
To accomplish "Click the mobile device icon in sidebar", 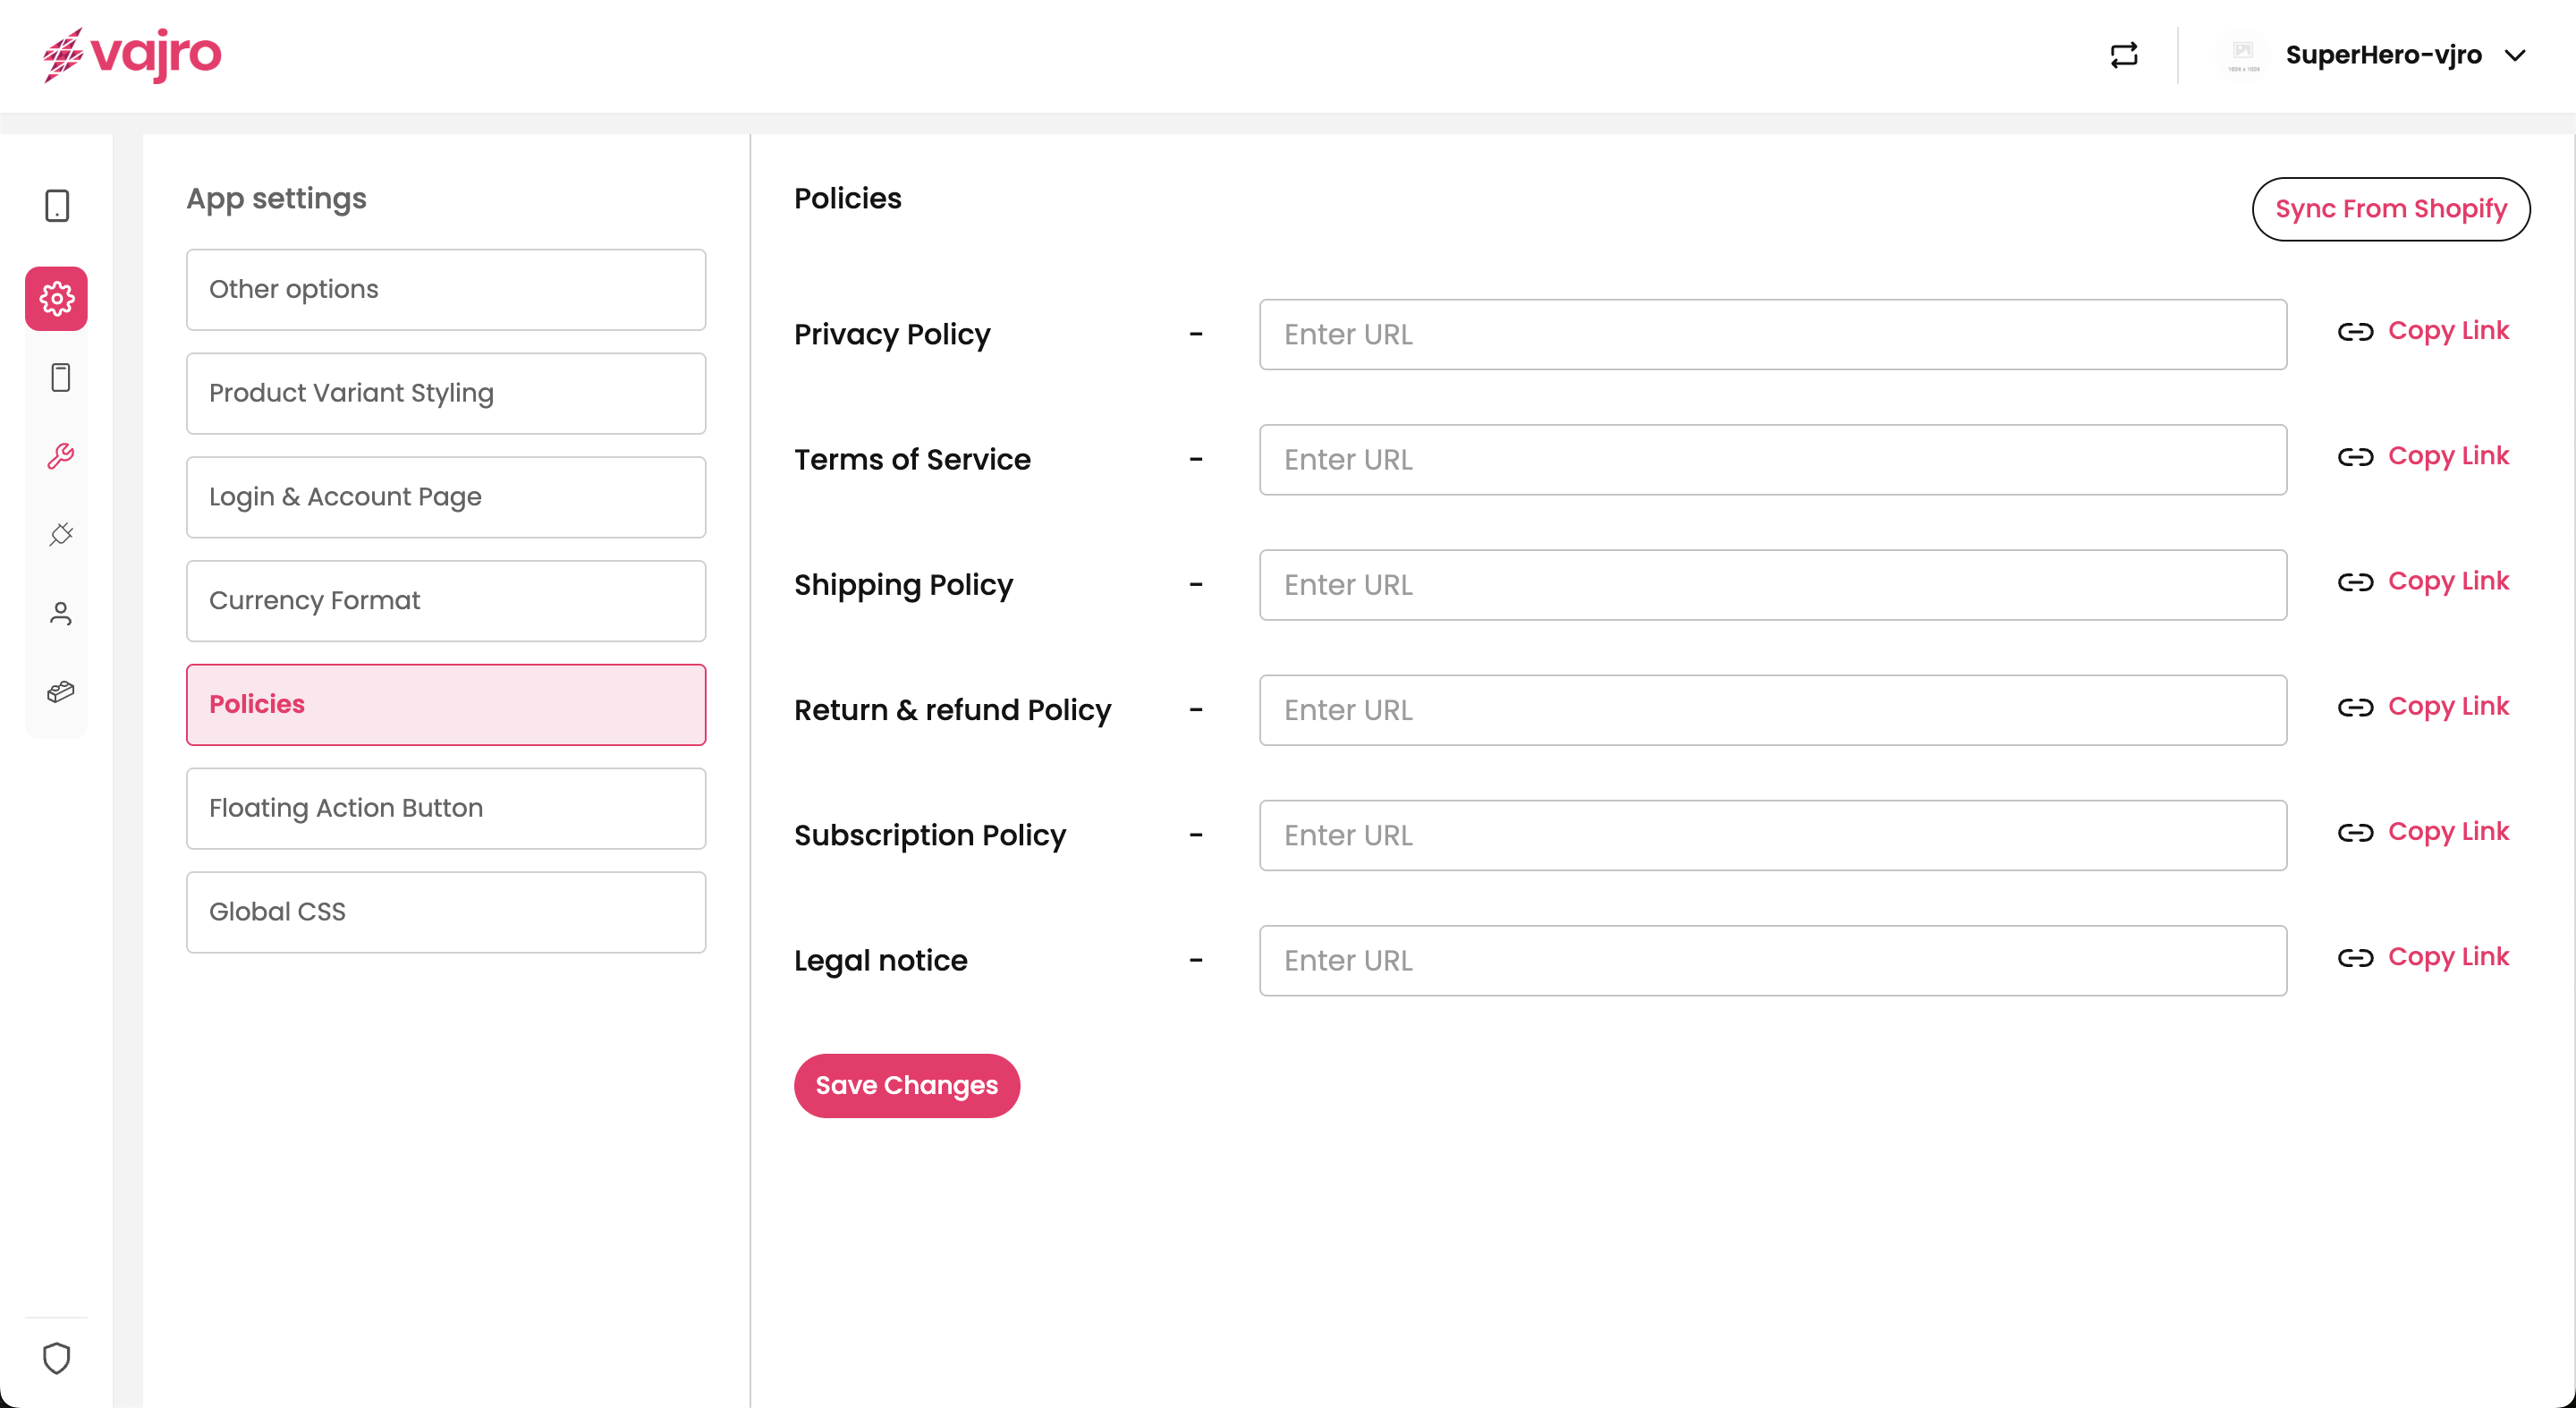I will click(x=57, y=206).
